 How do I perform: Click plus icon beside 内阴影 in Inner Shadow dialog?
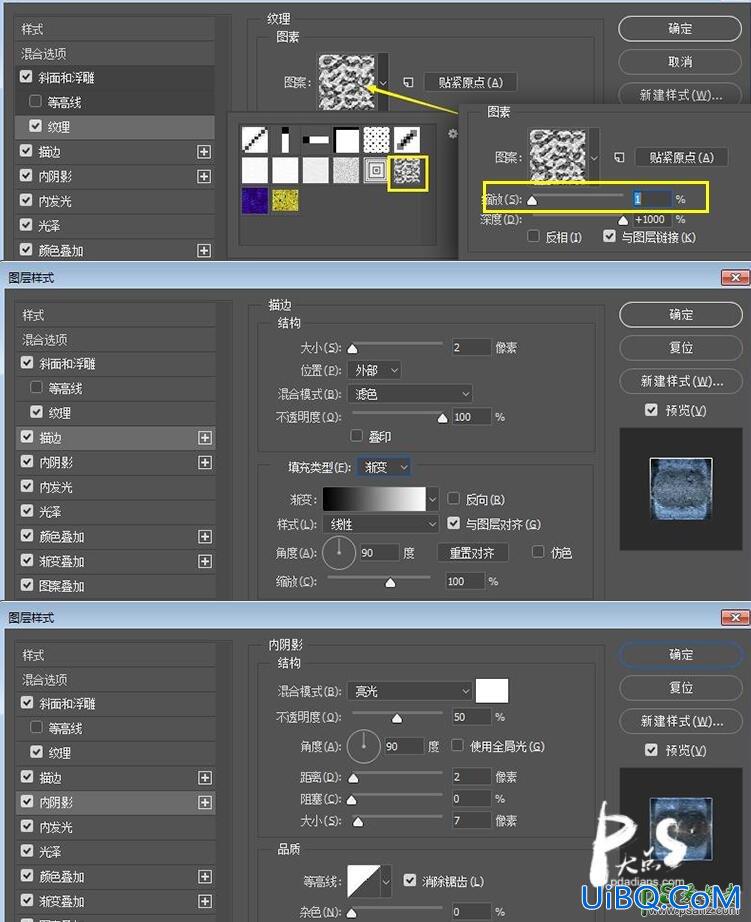click(205, 803)
